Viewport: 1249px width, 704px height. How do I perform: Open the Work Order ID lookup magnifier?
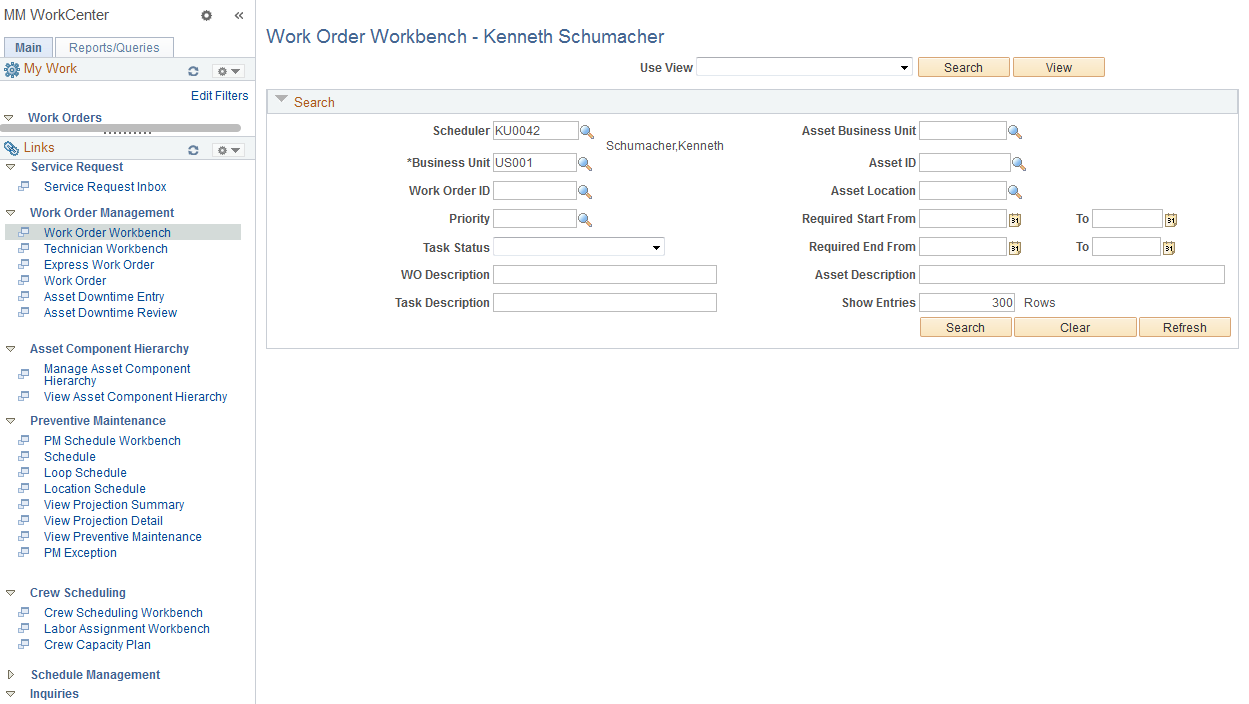point(585,191)
